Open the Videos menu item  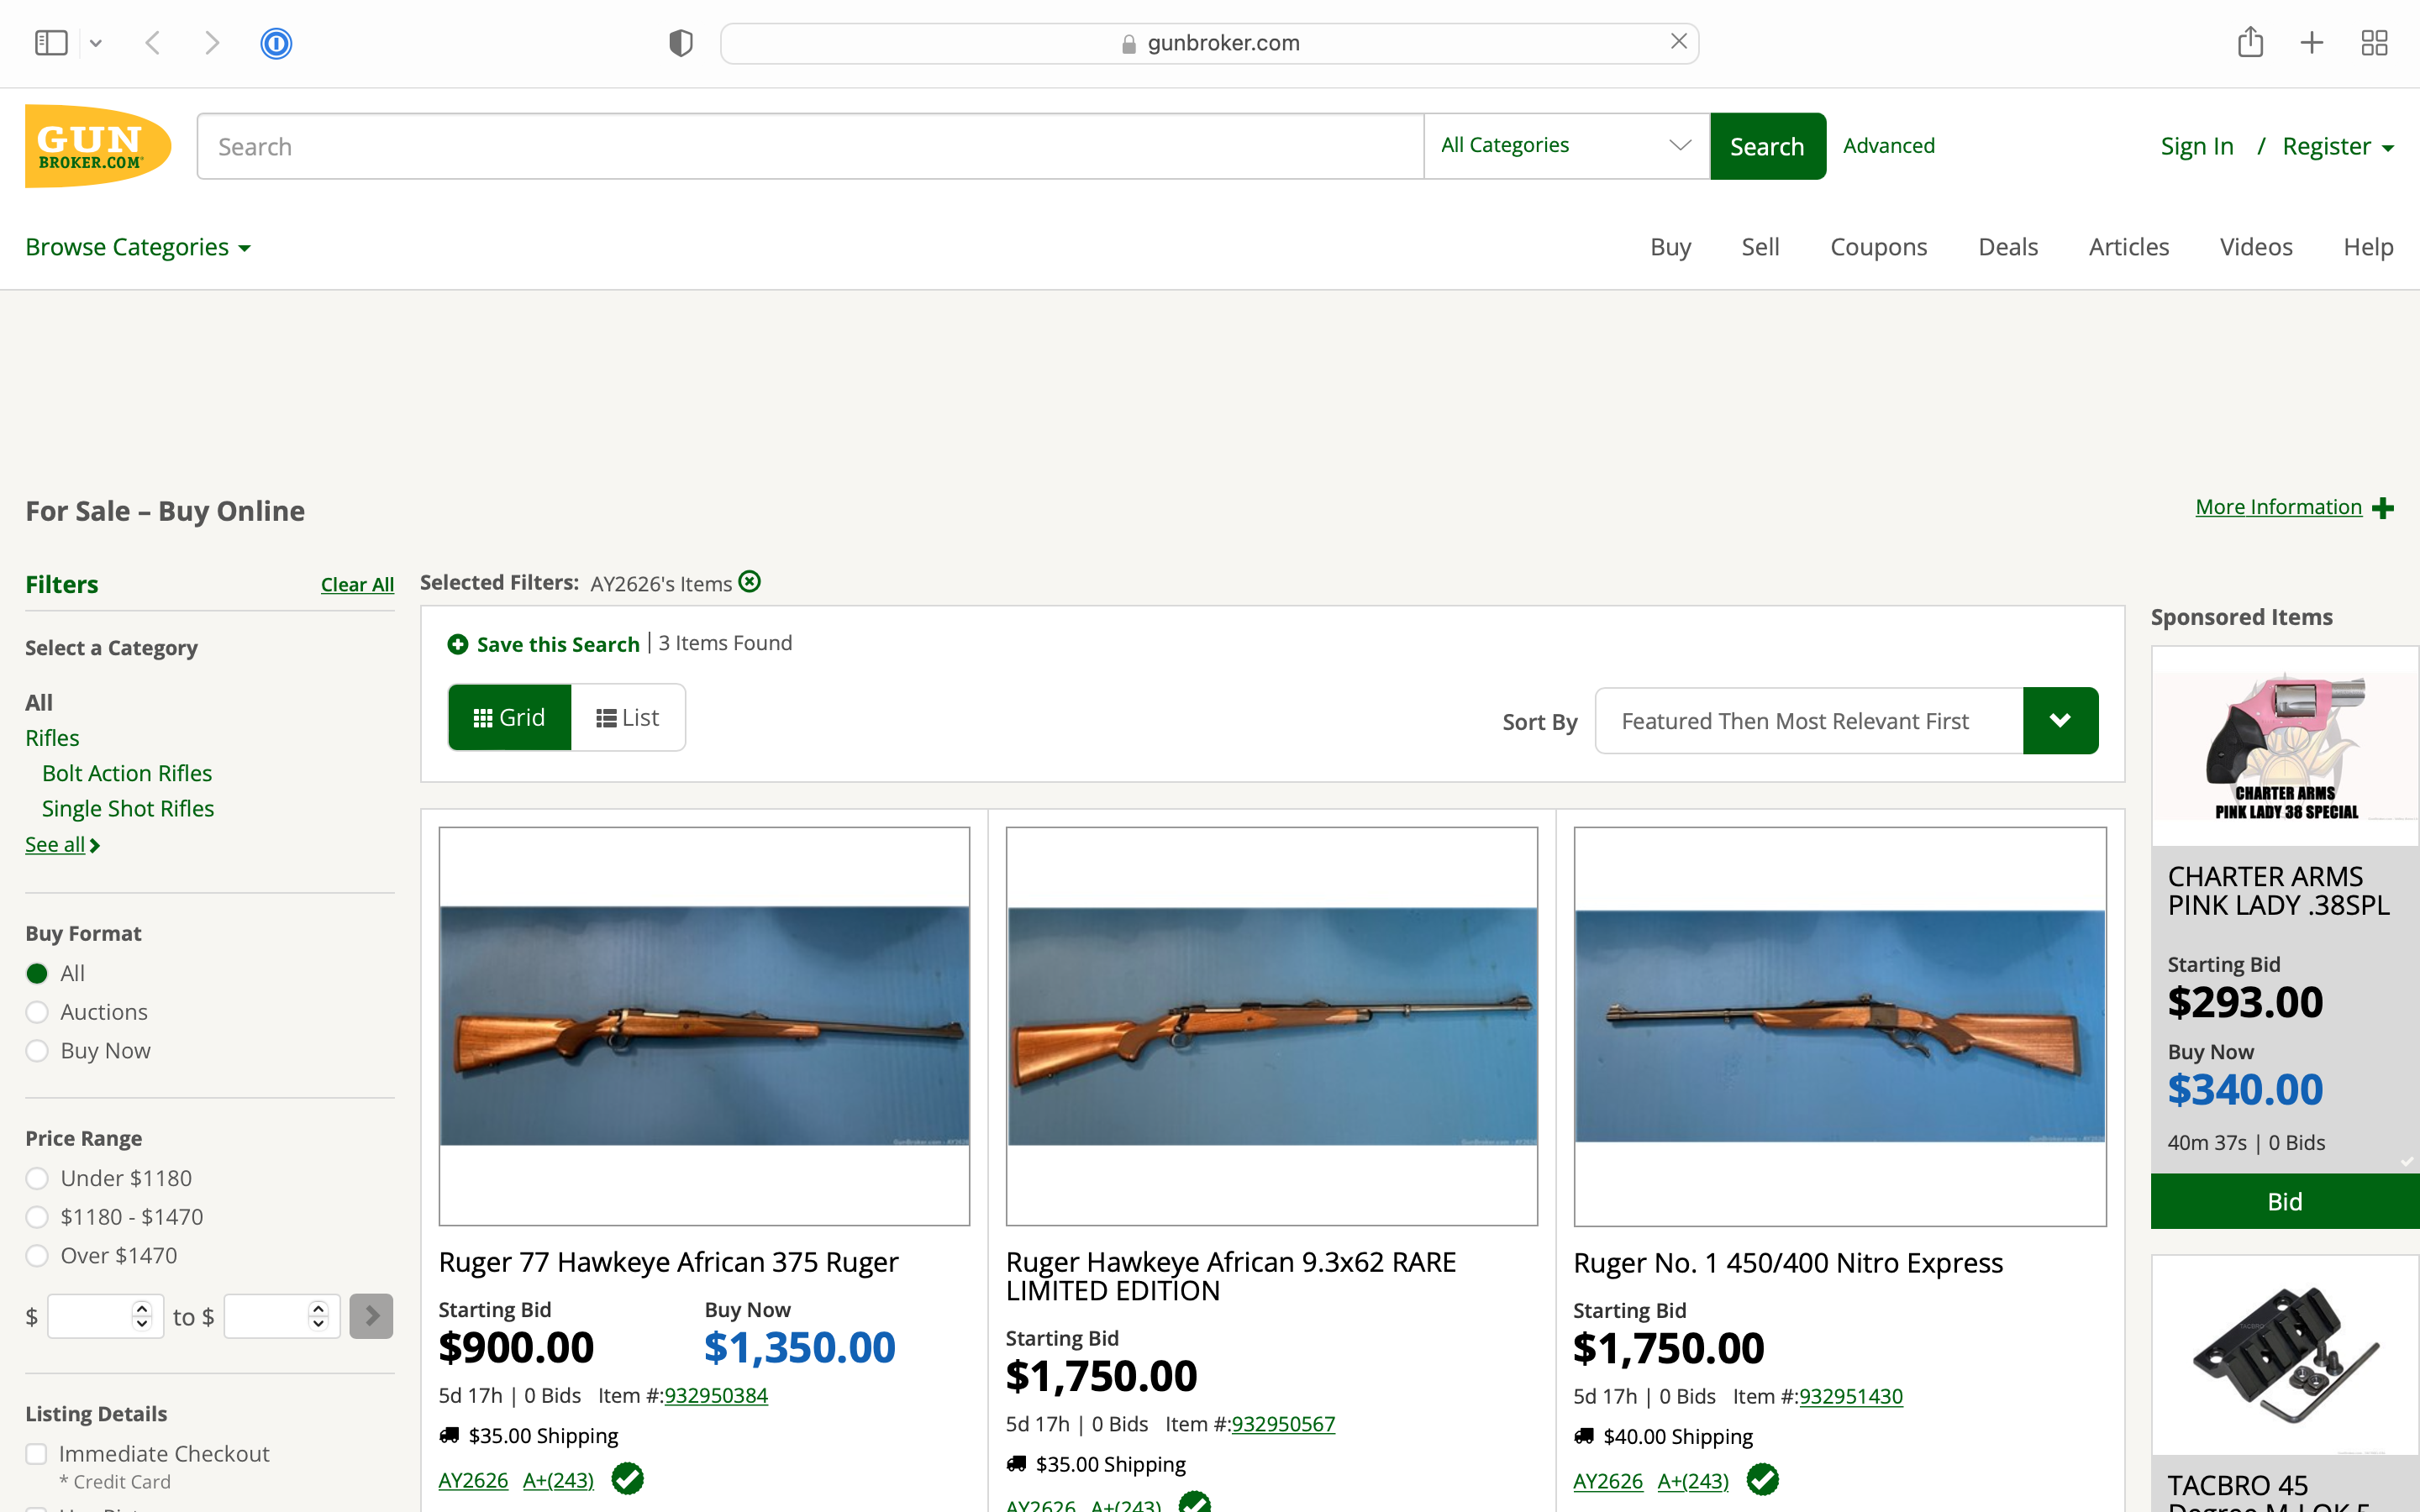[2256, 247]
